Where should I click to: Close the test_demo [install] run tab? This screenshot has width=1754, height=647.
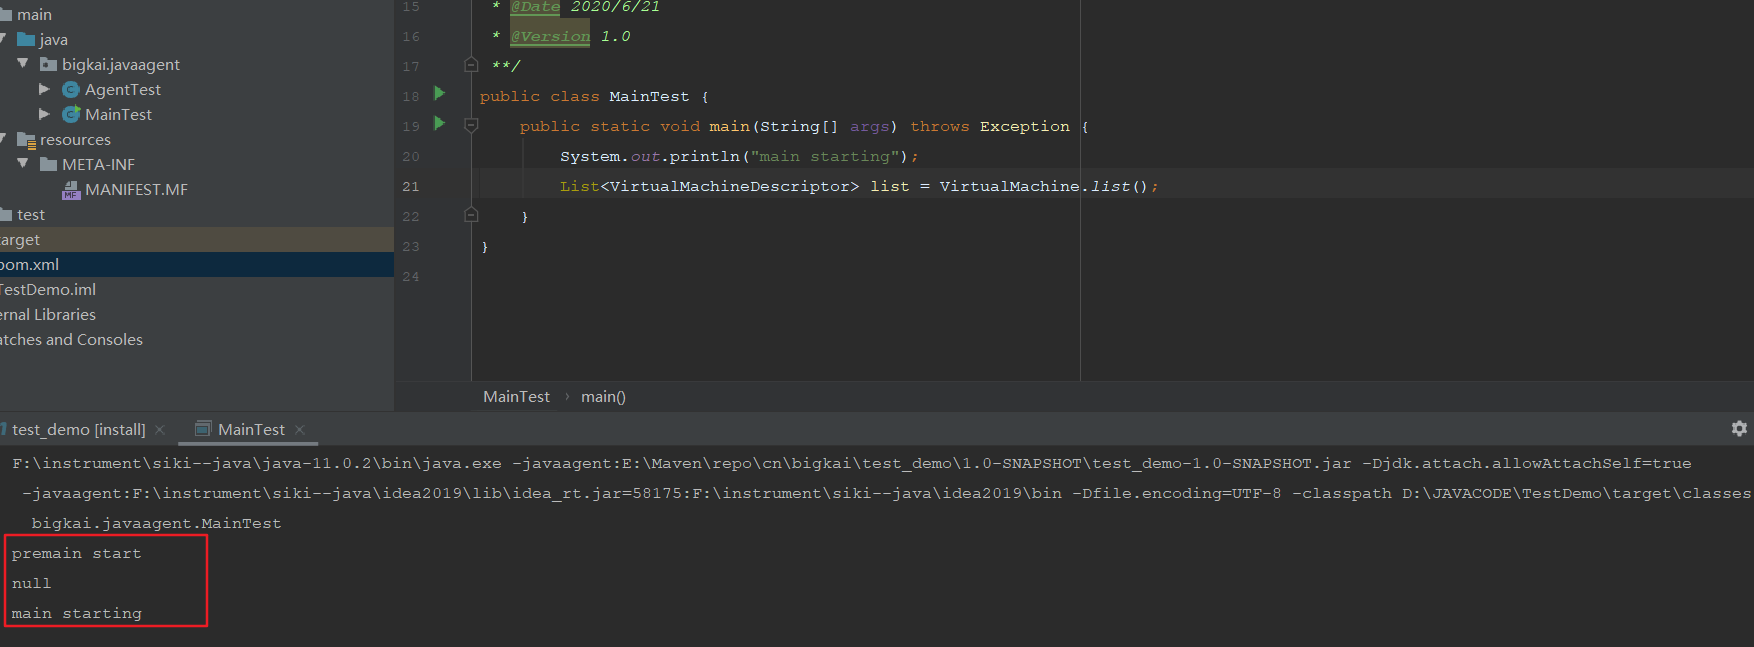tap(160, 430)
